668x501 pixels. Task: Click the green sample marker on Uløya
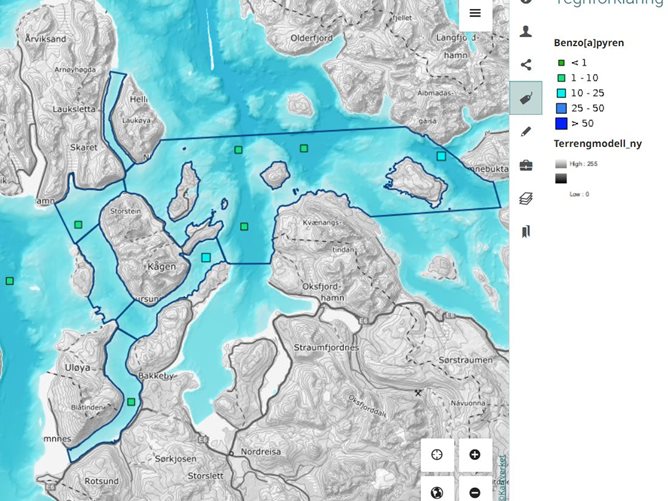click(131, 402)
